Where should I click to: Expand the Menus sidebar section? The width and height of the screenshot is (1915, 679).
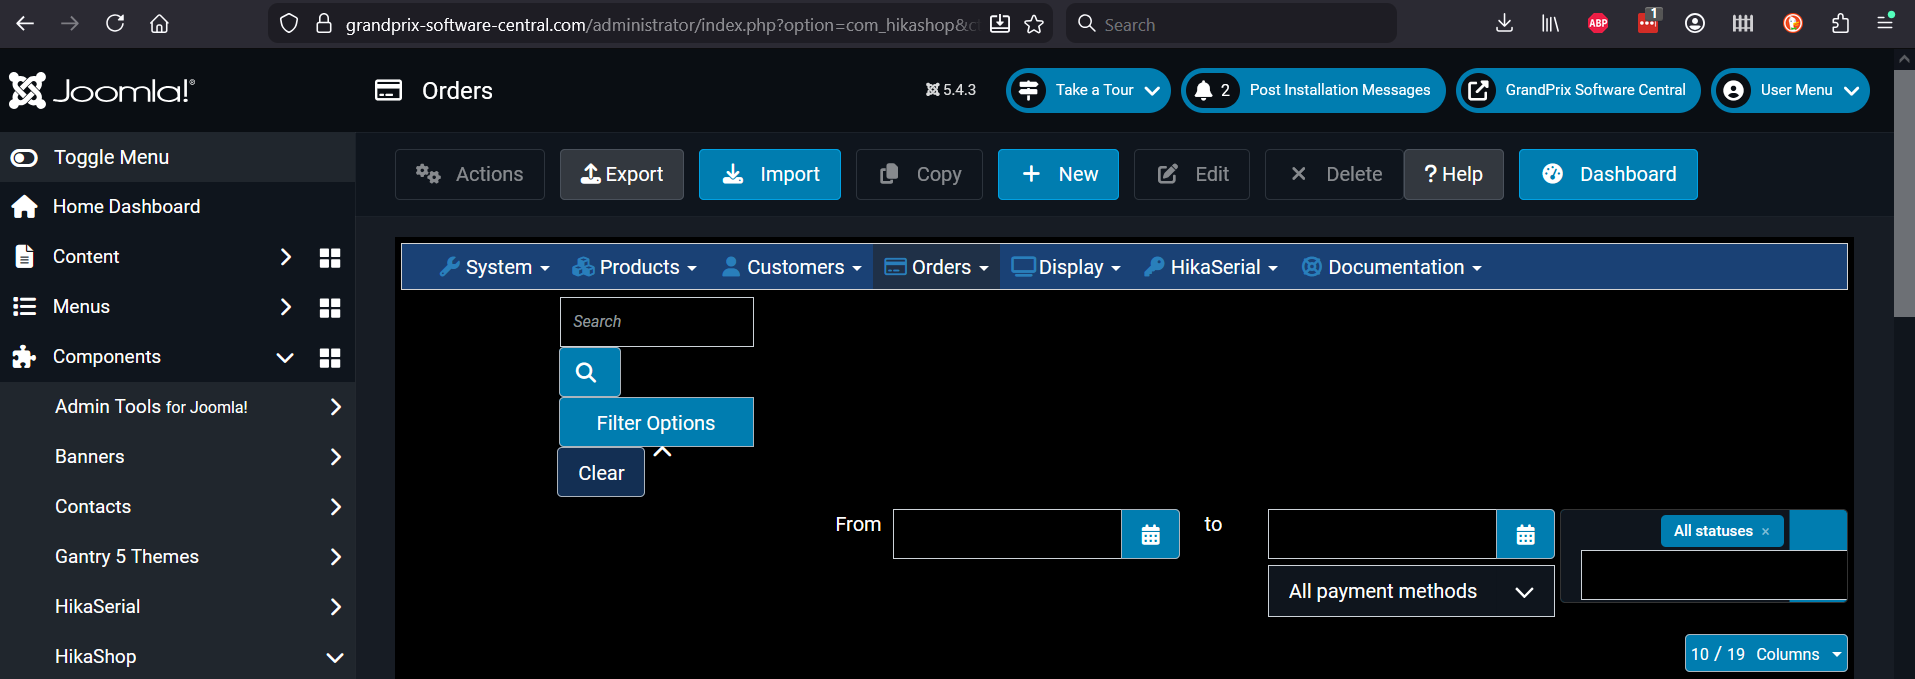click(x=285, y=307)
